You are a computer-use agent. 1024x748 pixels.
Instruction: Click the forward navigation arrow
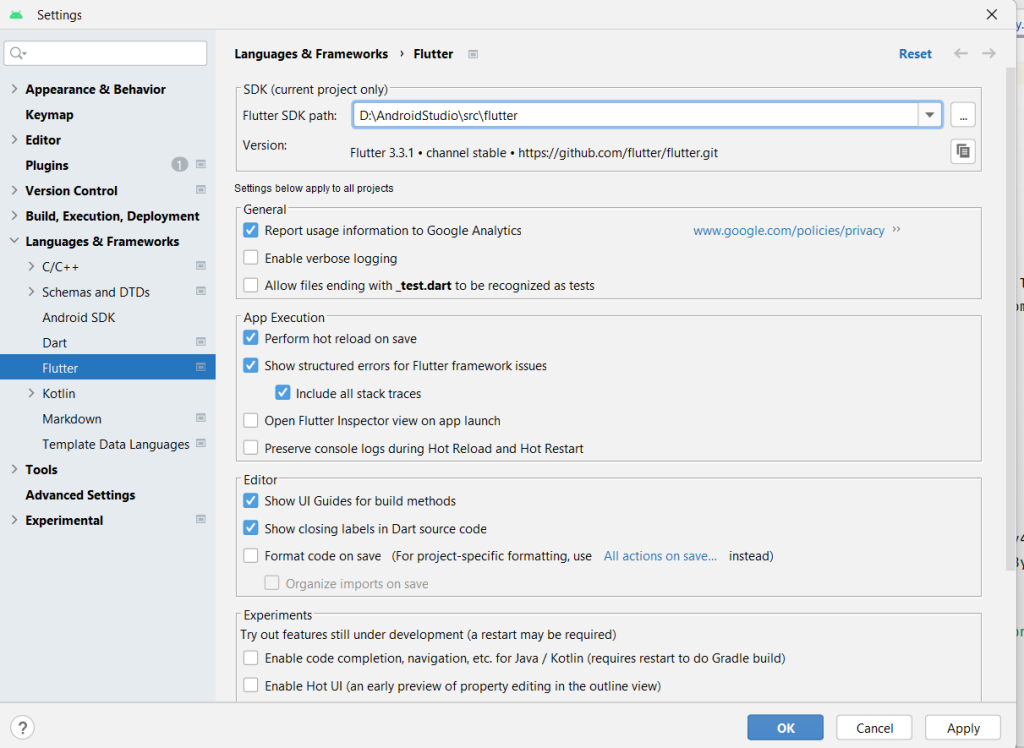(x=988, y=54)
